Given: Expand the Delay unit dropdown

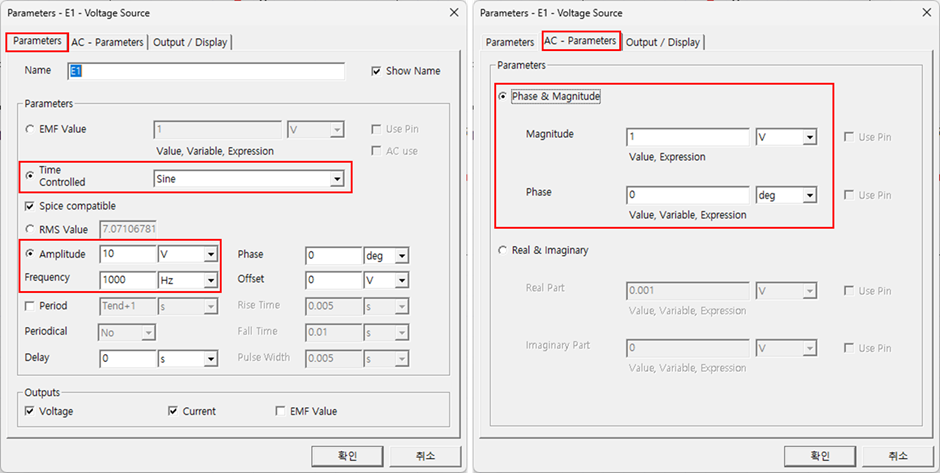Looking at the screenshot, I should pyautogui.click(x=210, y=358).
